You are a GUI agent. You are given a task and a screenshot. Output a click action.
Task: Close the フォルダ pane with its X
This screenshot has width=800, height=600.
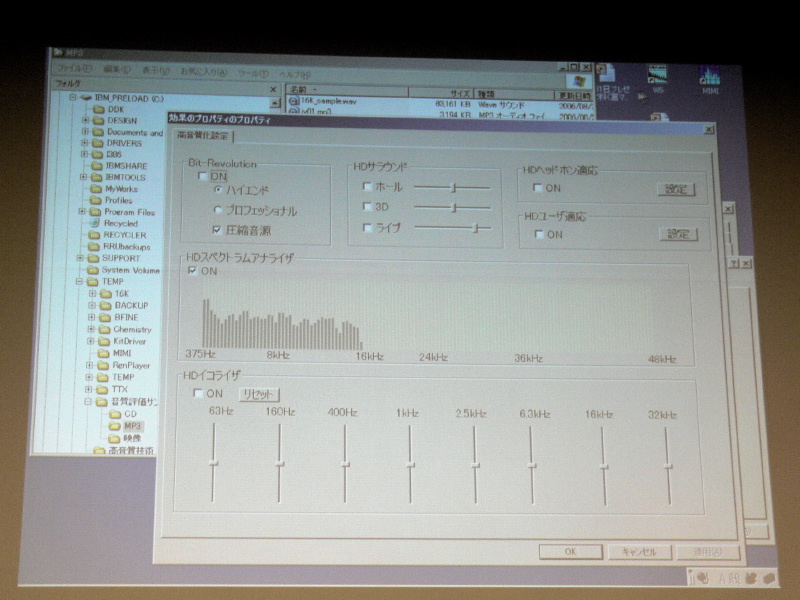273,89
